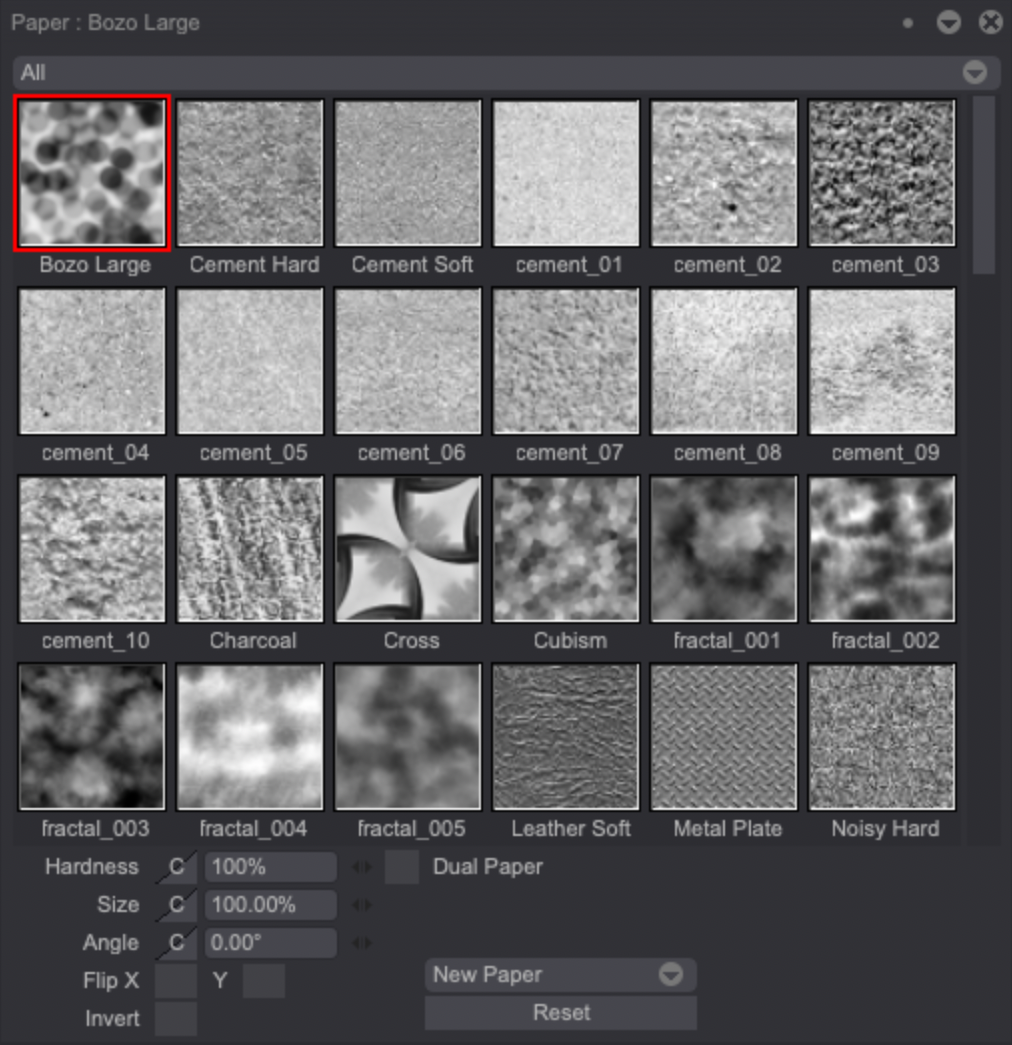The width and height of the screenshot is (1012, 1045).
Task: Enable the Invert checkbox
Action: click(176, 1019)
